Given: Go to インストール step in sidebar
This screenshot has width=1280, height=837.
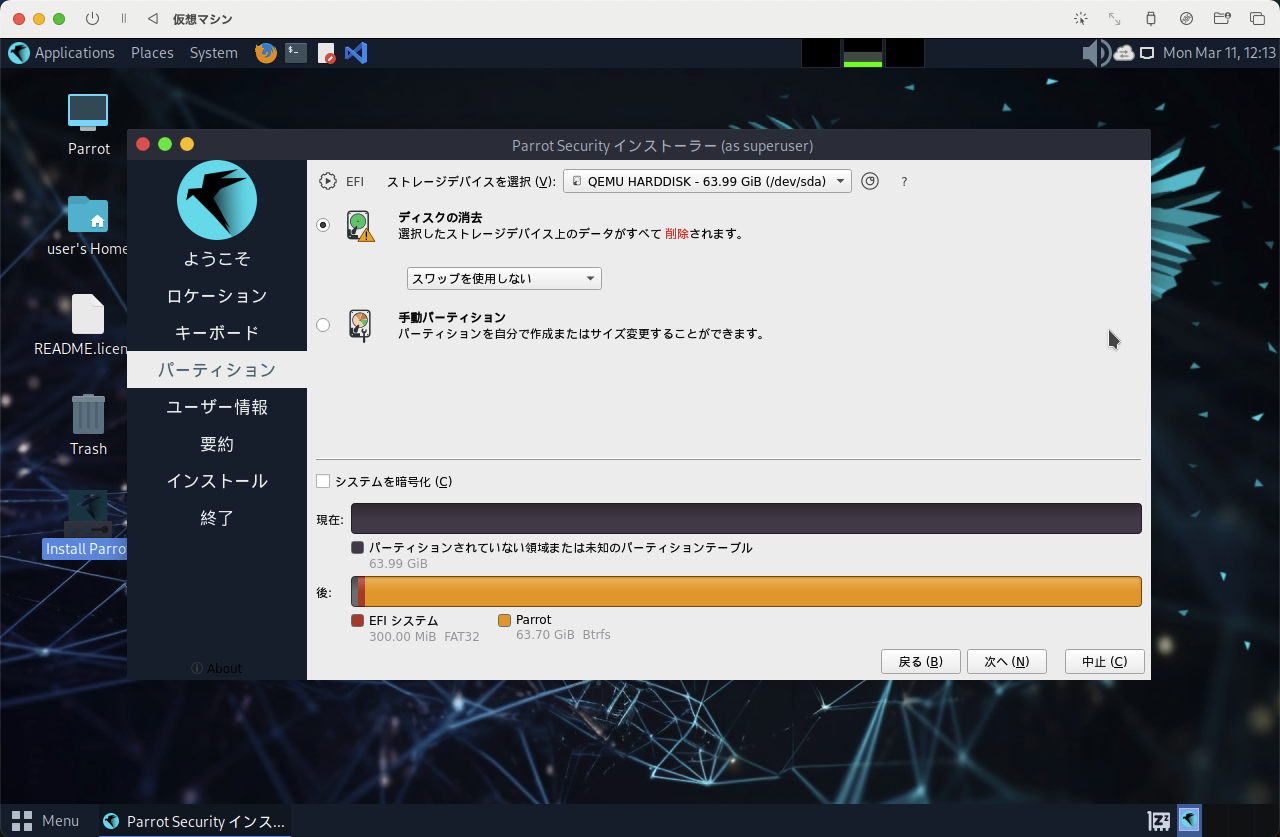Looking at the screenshot, I should [217, 480].
